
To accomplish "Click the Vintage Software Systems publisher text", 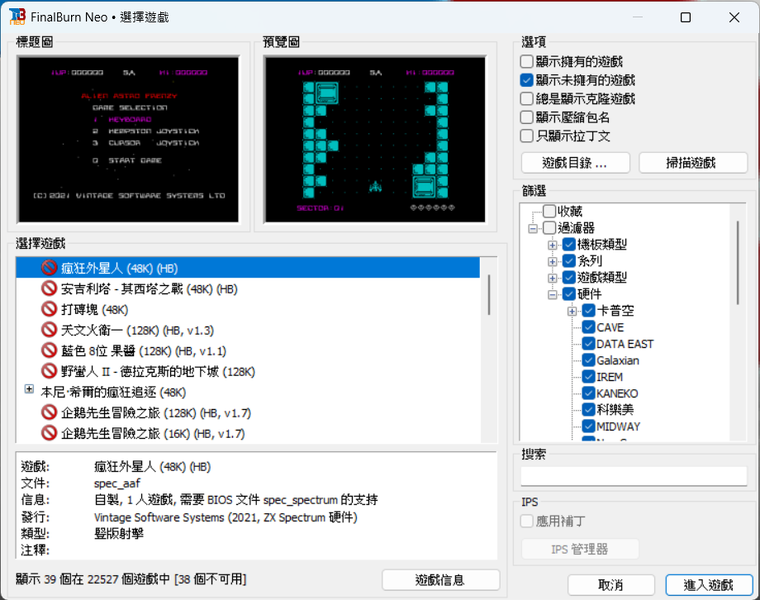I will click(x=159, y=517).
